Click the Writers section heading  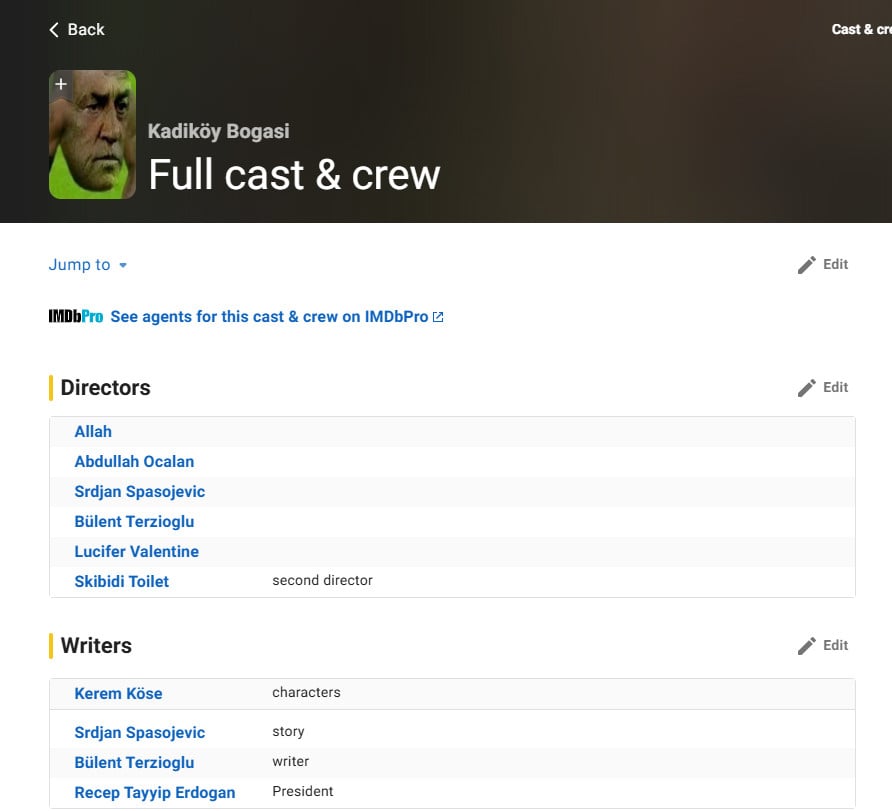click(x=96, y=646)
